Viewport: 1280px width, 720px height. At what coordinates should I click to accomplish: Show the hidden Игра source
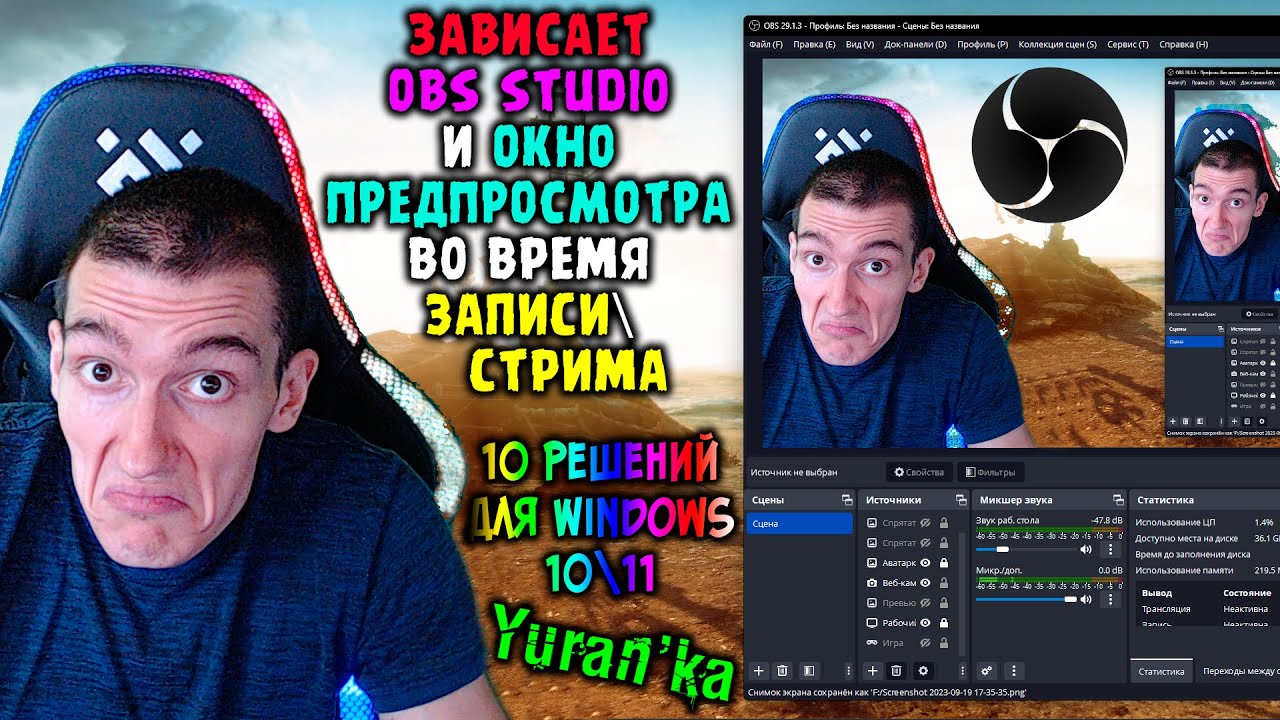click(925, 642)
